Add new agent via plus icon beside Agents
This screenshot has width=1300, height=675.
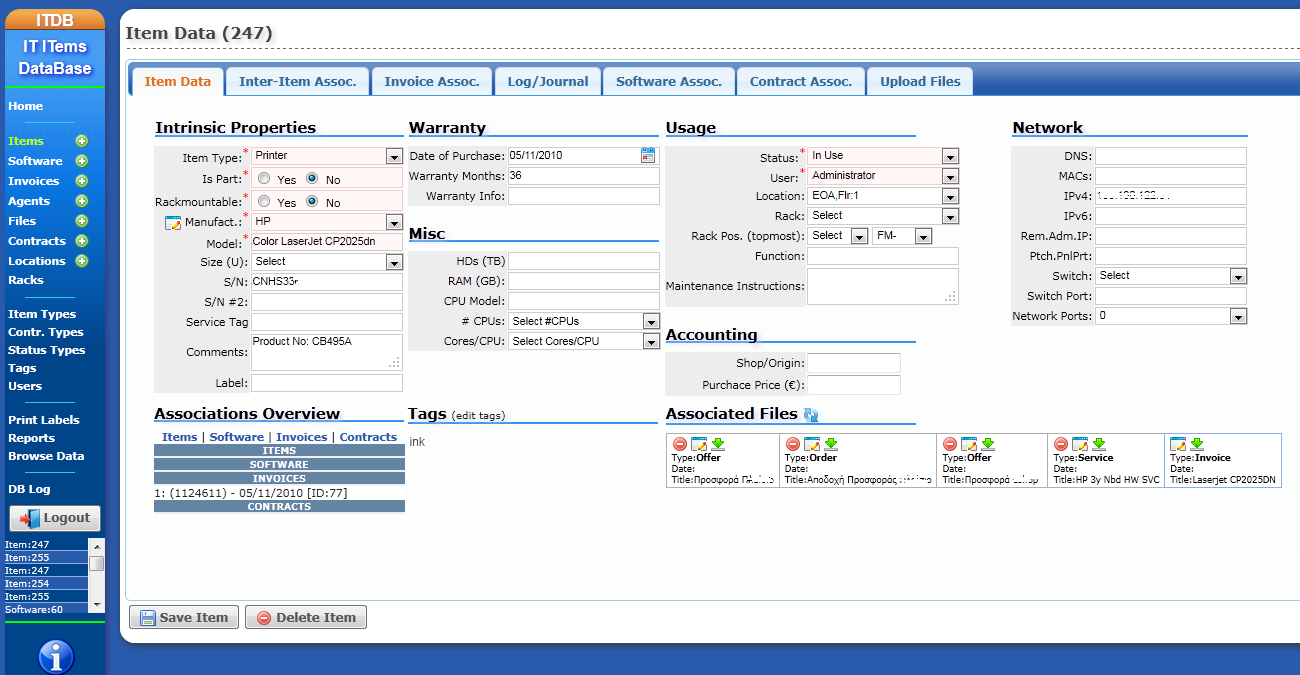(82, 201)
